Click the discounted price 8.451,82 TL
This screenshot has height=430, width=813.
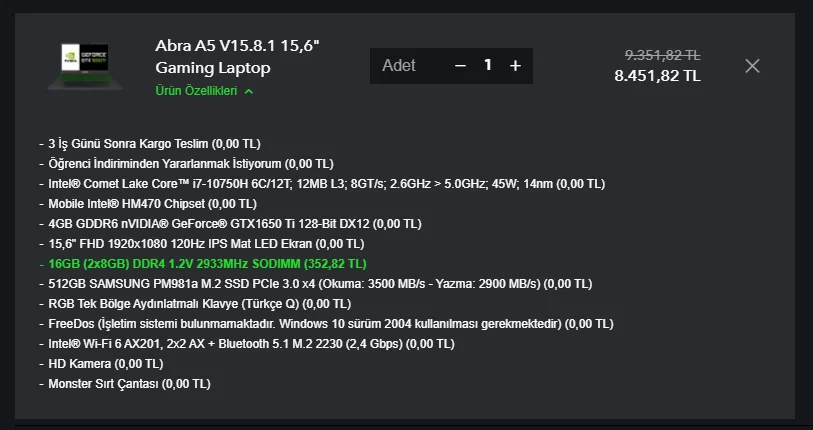657,75
